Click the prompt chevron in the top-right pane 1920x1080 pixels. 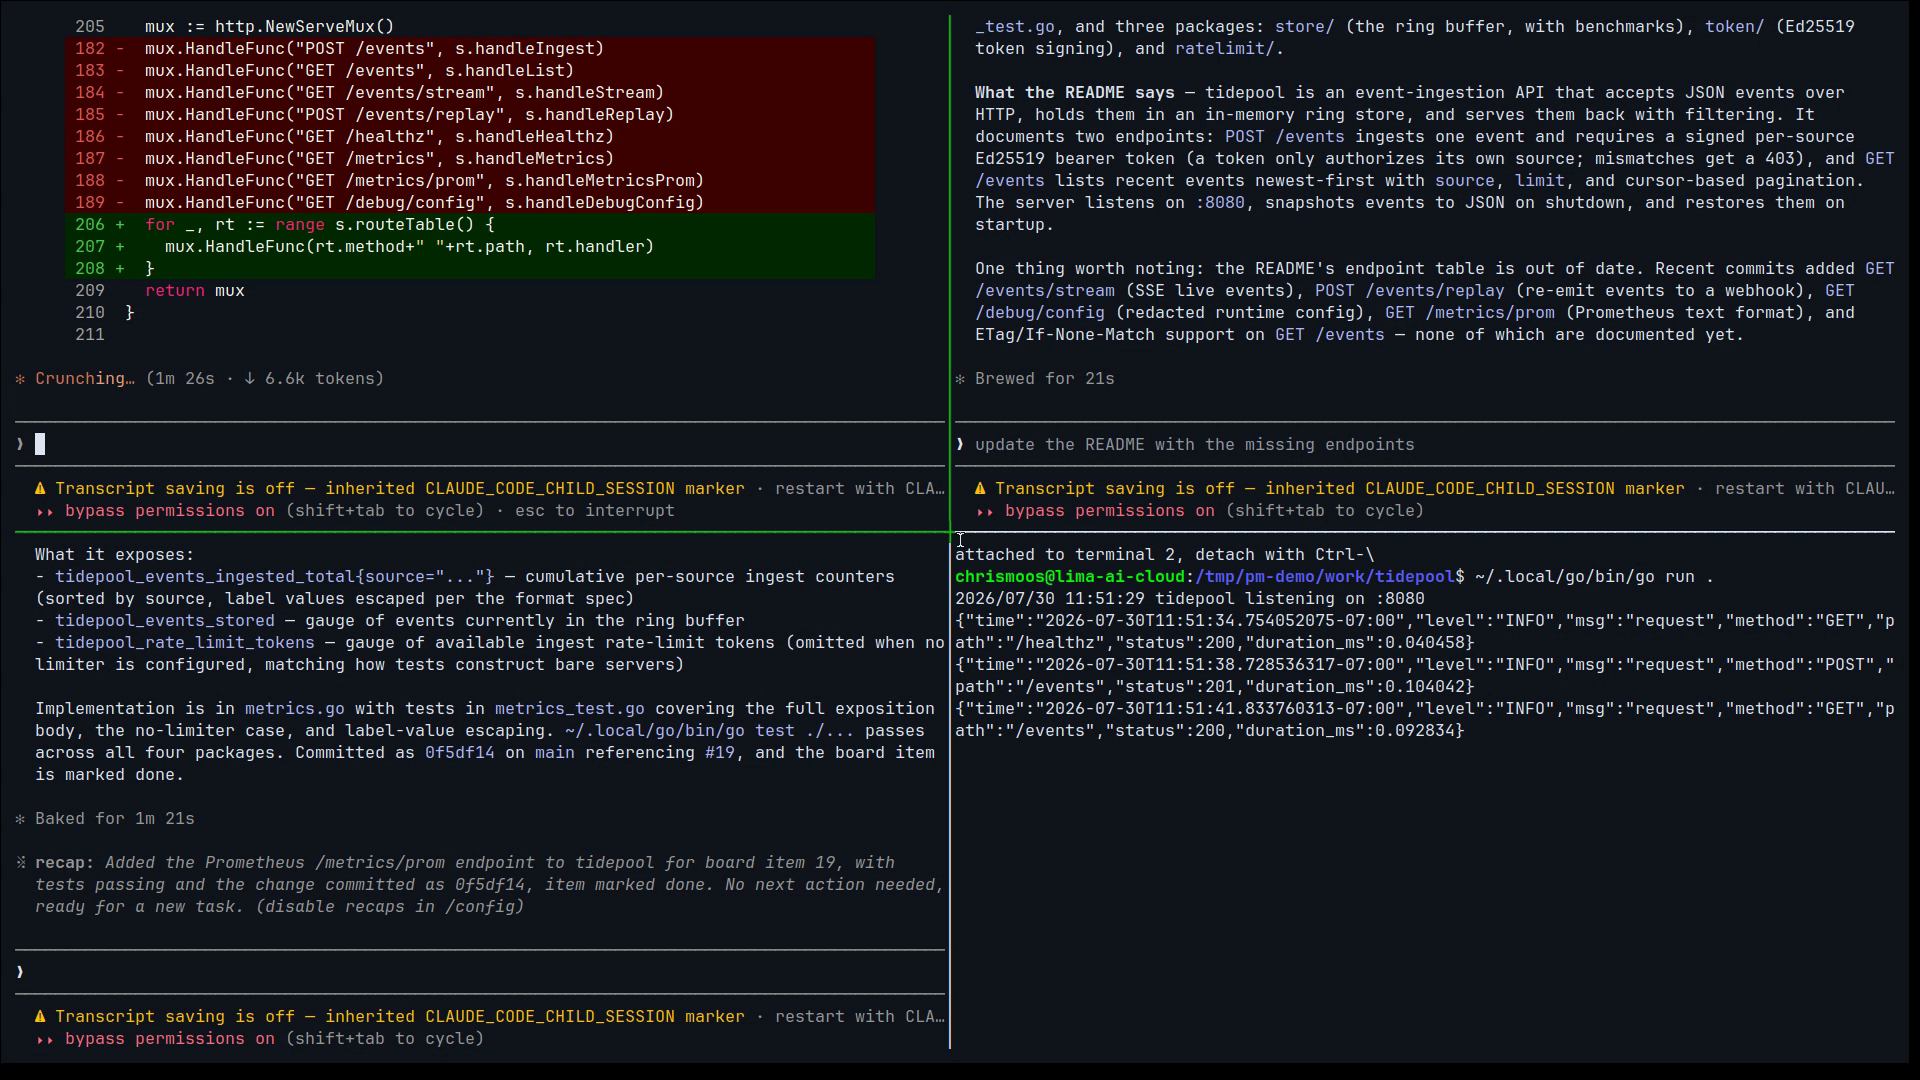960,444
